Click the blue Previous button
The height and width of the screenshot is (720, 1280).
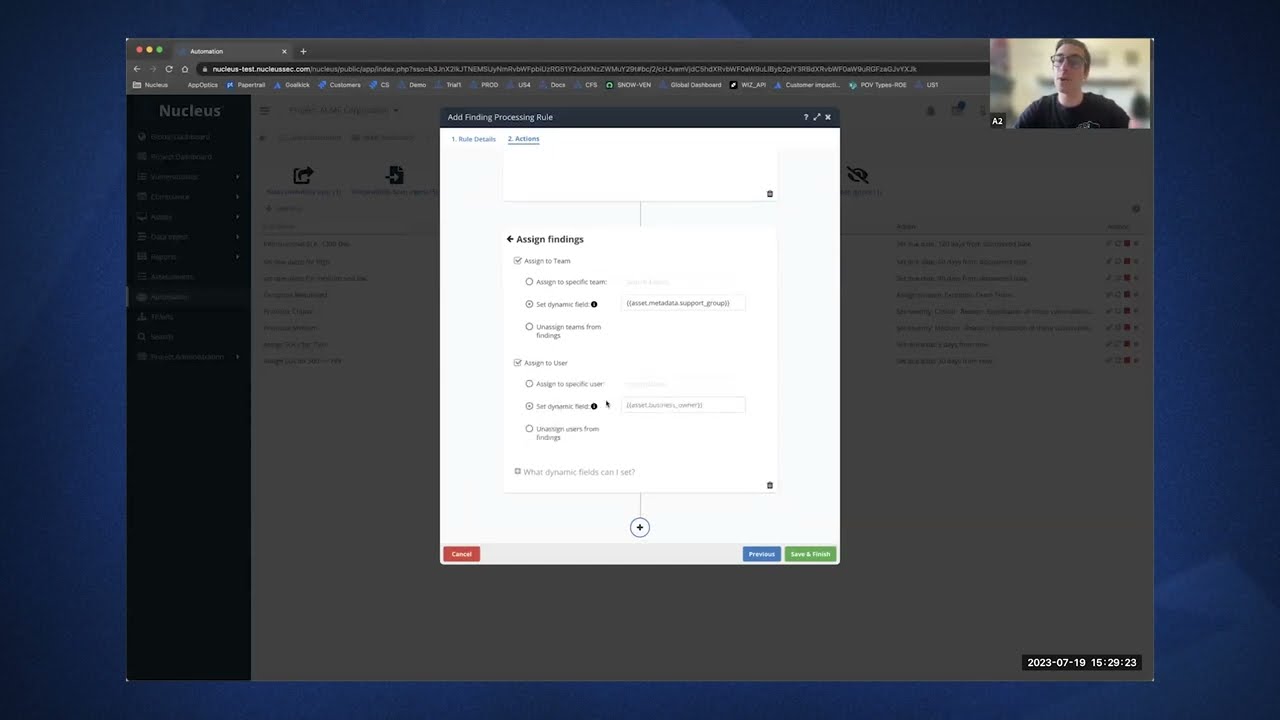[x=762, y=554]
